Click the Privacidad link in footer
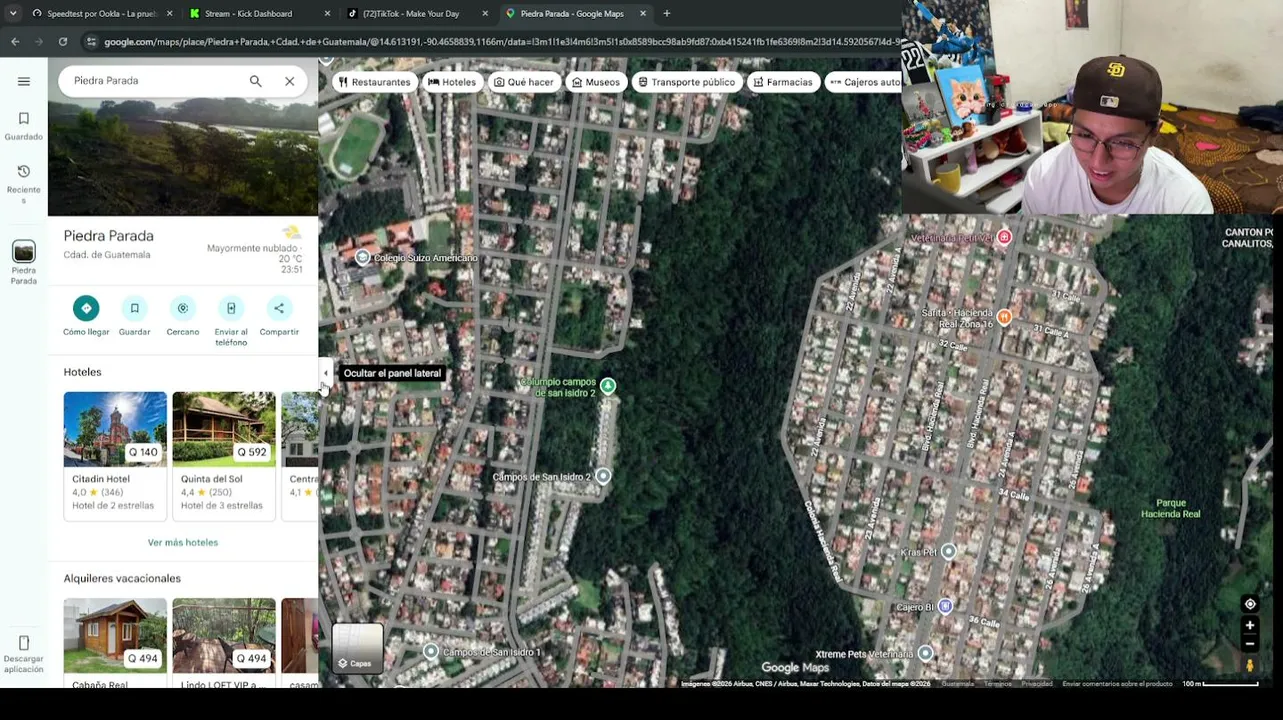This screenshot has height=720, width=1283. (x=1037, y=684)
